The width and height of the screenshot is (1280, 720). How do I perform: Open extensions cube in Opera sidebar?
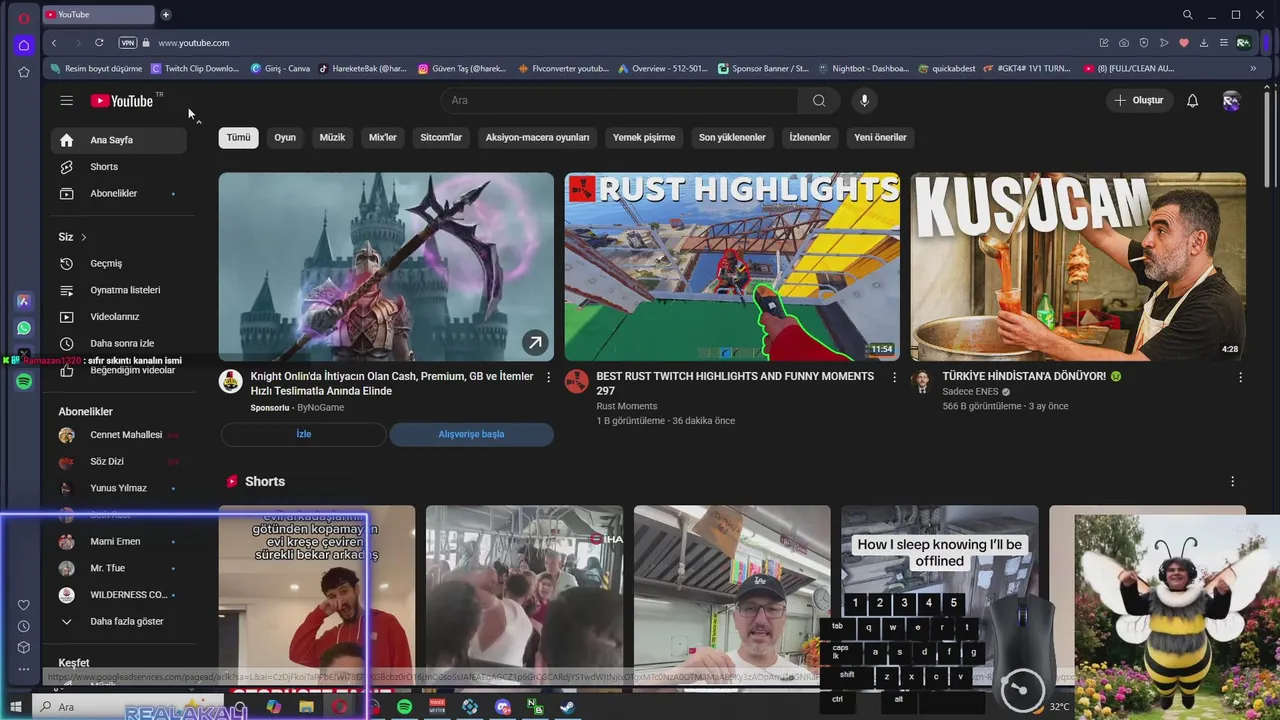24,647
